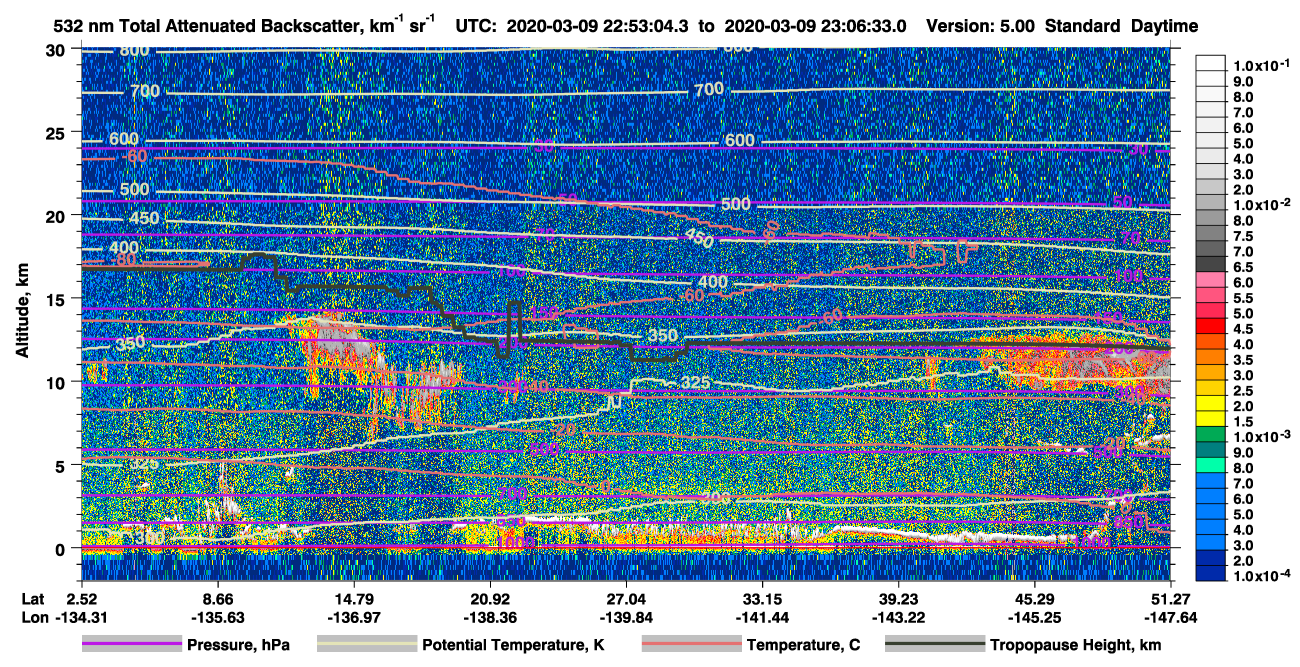Image resolution: width=1300 pixels, height=667 pixels.
Task: Click latitude value '20.92'
Action: tap(490, 598)
